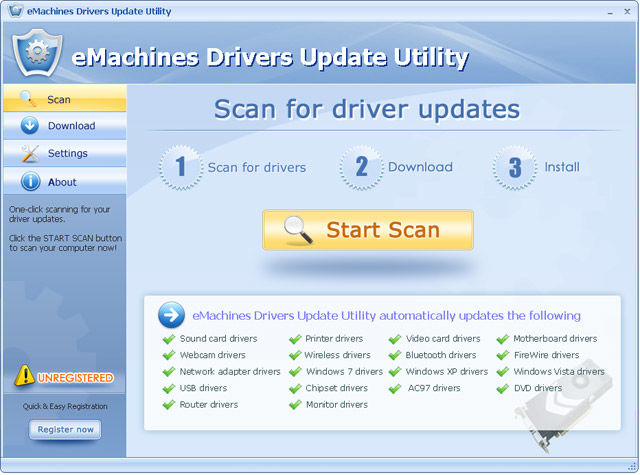Open the Download section label in the sidebar

(71, 126)
